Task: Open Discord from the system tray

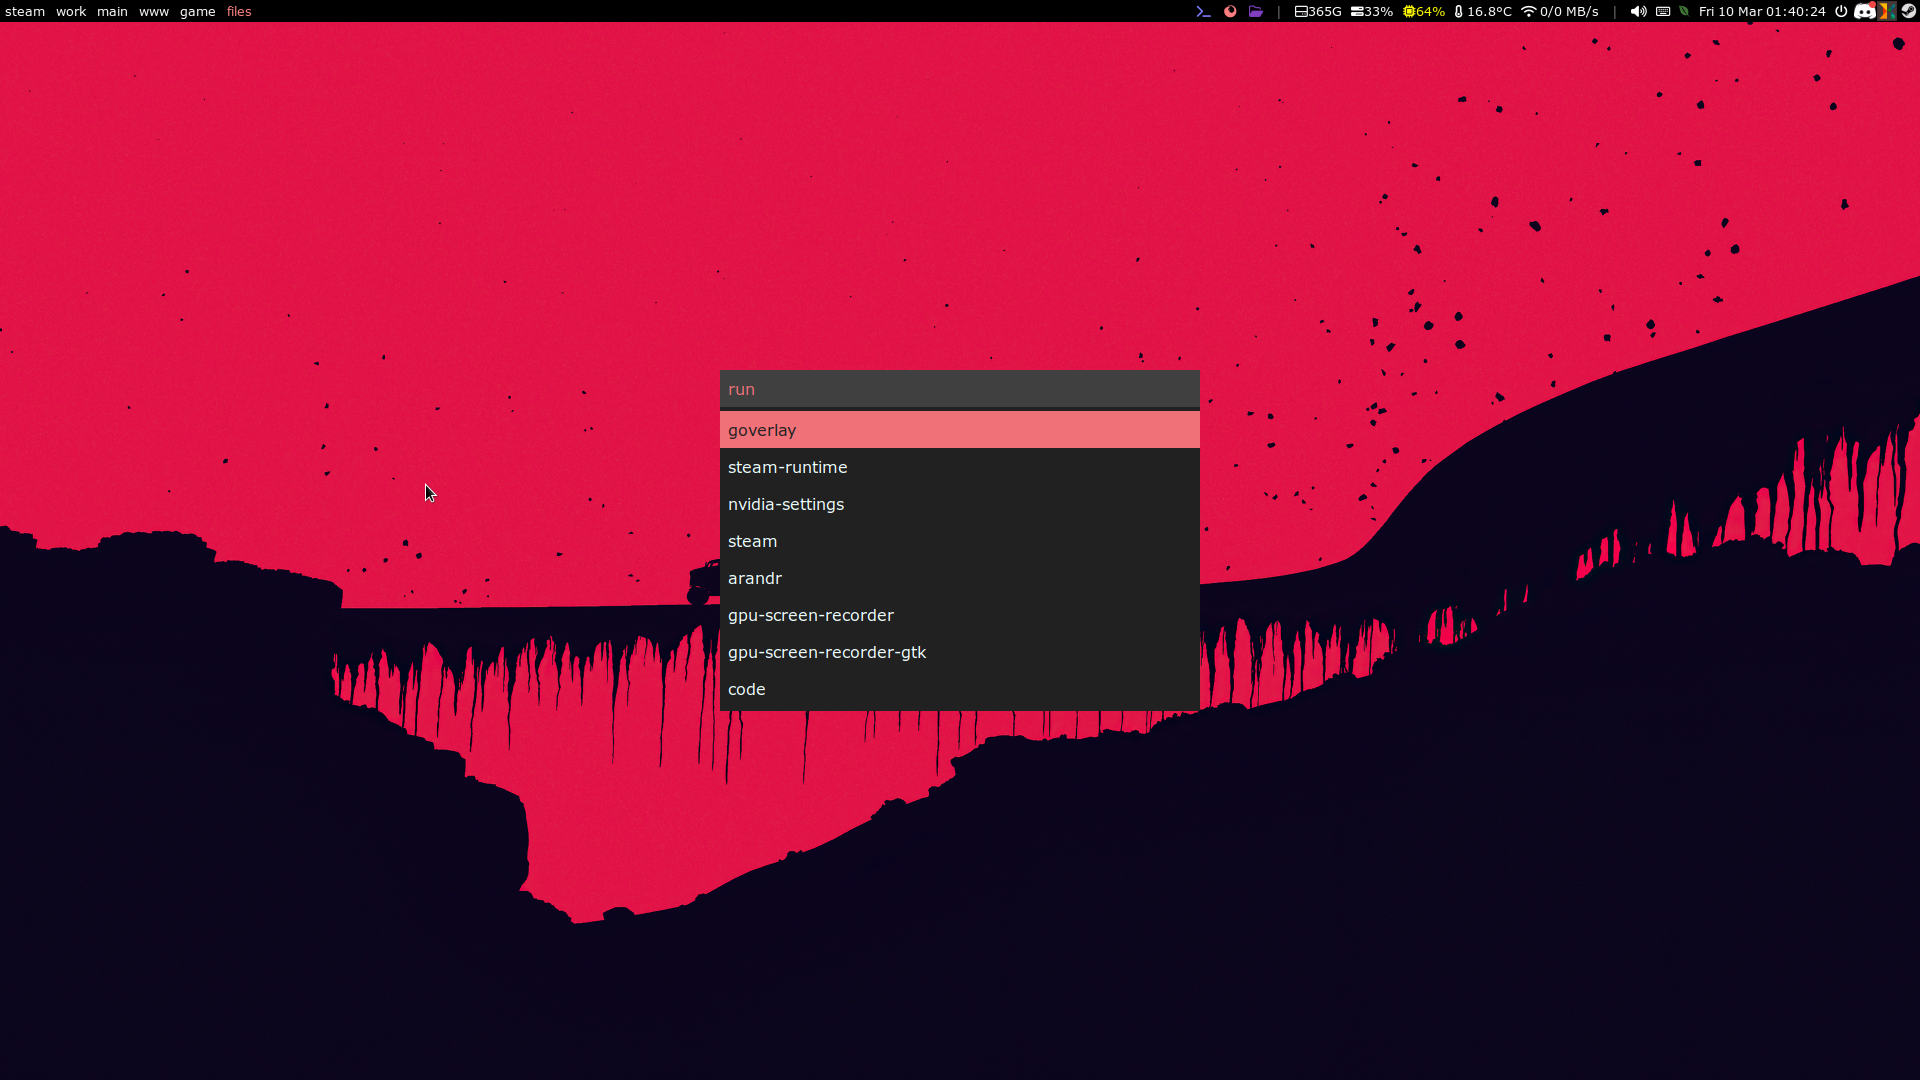Action: pyautogui.click(x=1864, y=12)
